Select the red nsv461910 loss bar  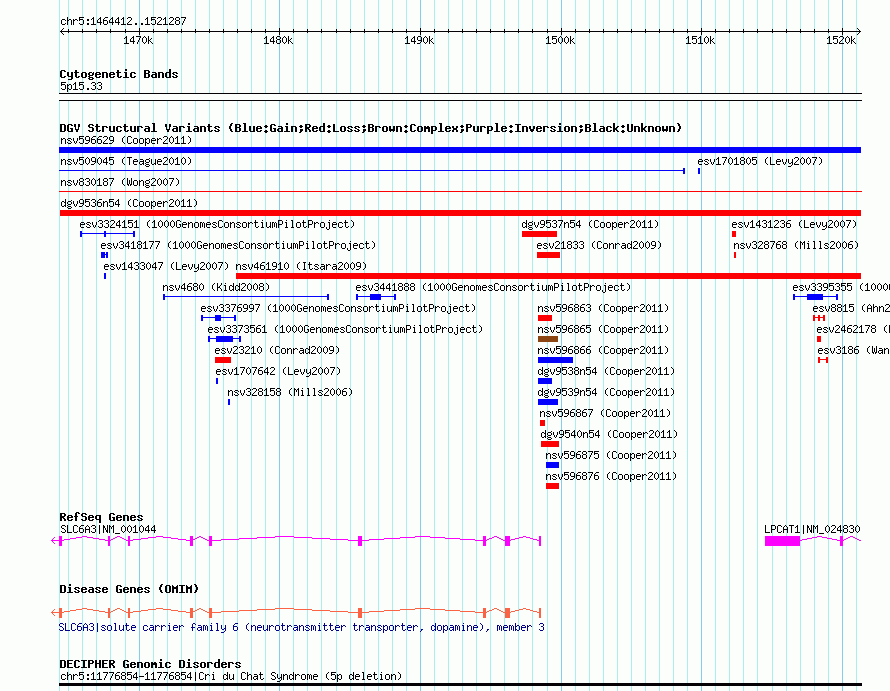[x=548, y=276]
